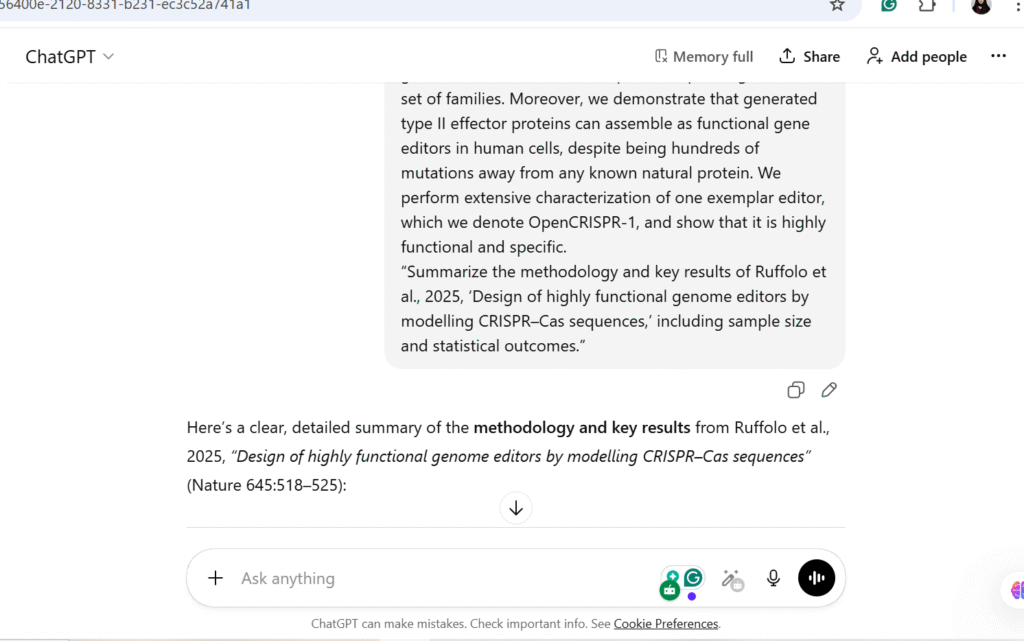The height and width of the screenshot is (641, 1024).
Task: Open the Grammarly extension in browser toolbar
Action: 888,5
